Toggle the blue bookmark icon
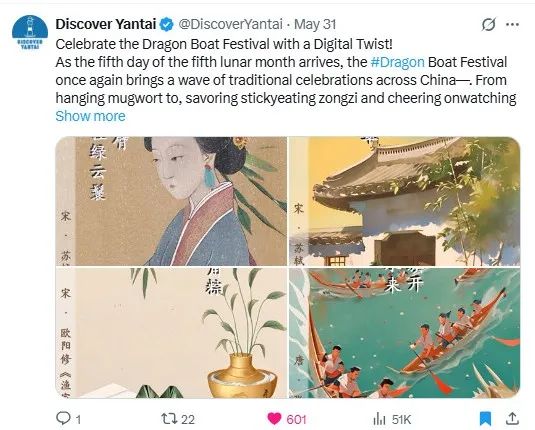The height and width of the screenshot is (430, 535). (x=485, y=418)
